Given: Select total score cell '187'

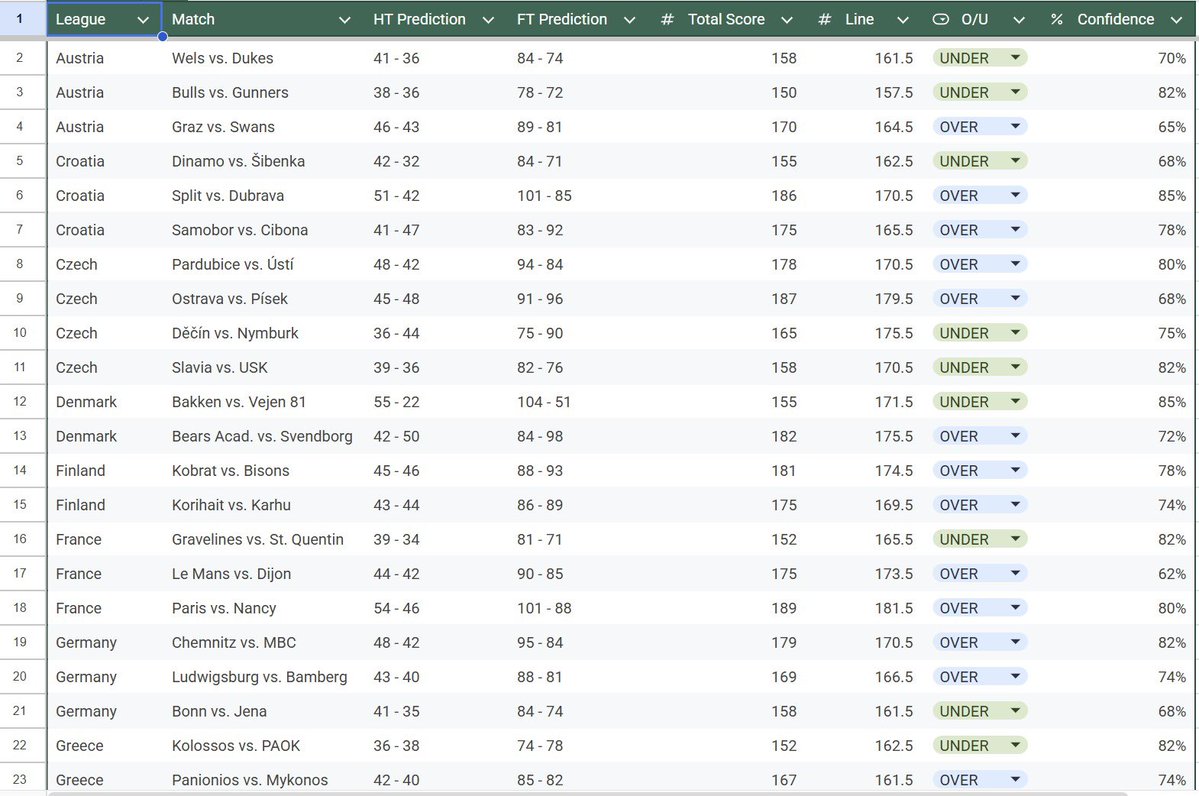Looking at the screenshot, I should click(x=730, y=299).
